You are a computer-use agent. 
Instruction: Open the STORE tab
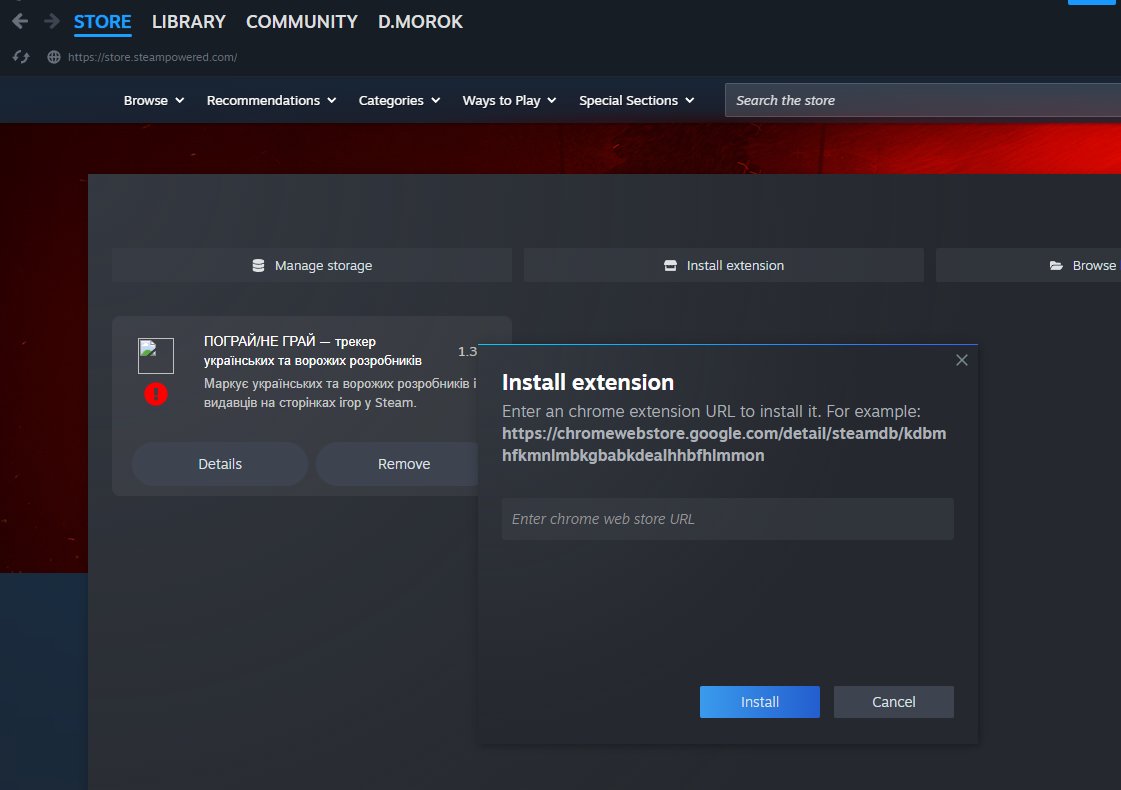pos(102,21)
